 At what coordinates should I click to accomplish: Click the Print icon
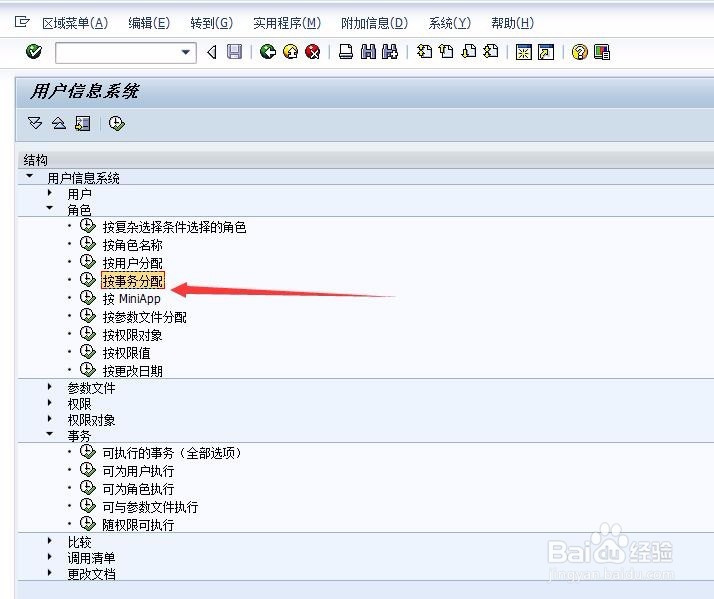tap(346, 52)
